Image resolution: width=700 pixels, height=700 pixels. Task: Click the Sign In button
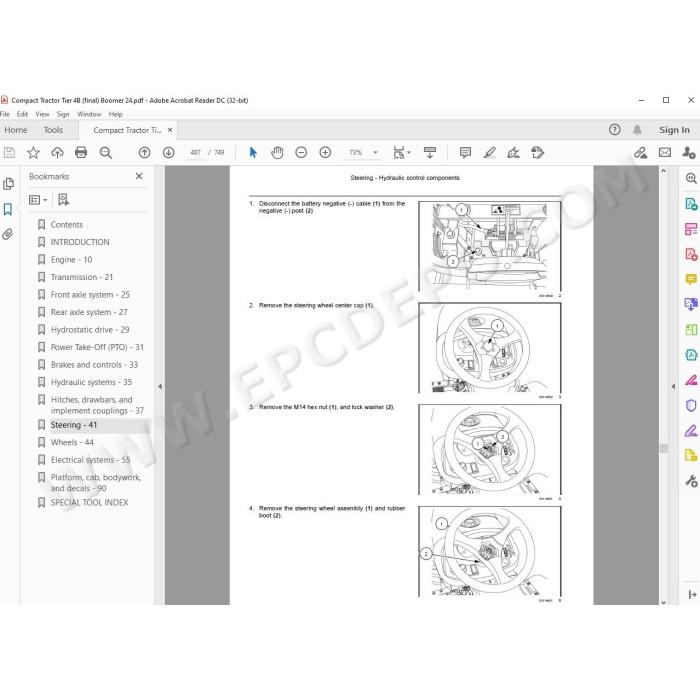tap(674, 130)
